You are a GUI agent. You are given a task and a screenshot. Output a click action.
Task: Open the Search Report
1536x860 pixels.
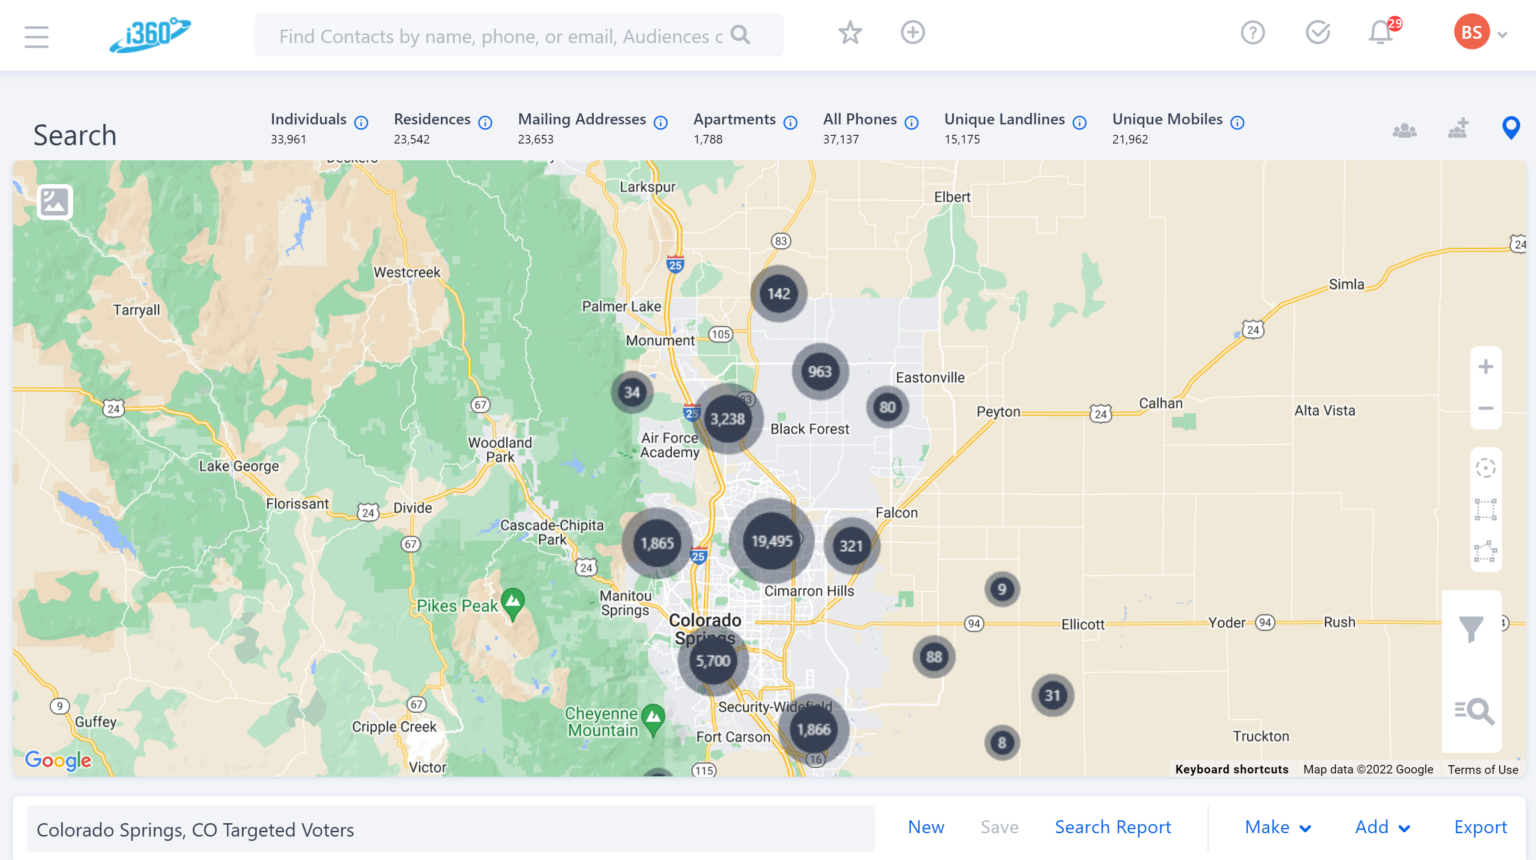click(1113, 827)
